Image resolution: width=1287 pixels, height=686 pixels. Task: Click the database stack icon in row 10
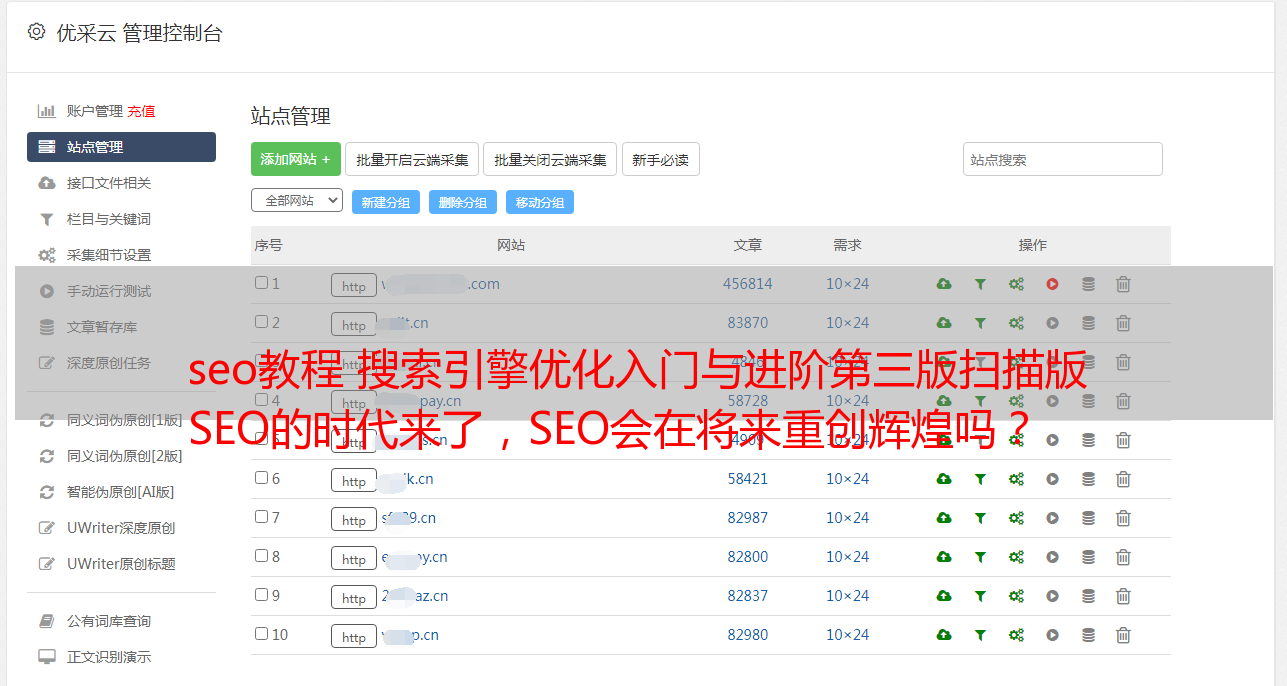click(x=1088, y=635)
